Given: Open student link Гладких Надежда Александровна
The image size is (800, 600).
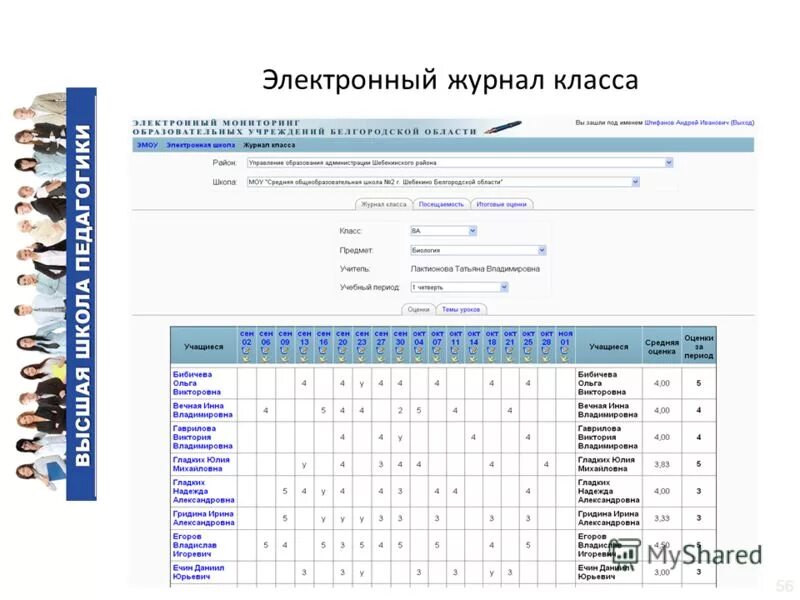Looking at the screenshot, I should [203, 491].
